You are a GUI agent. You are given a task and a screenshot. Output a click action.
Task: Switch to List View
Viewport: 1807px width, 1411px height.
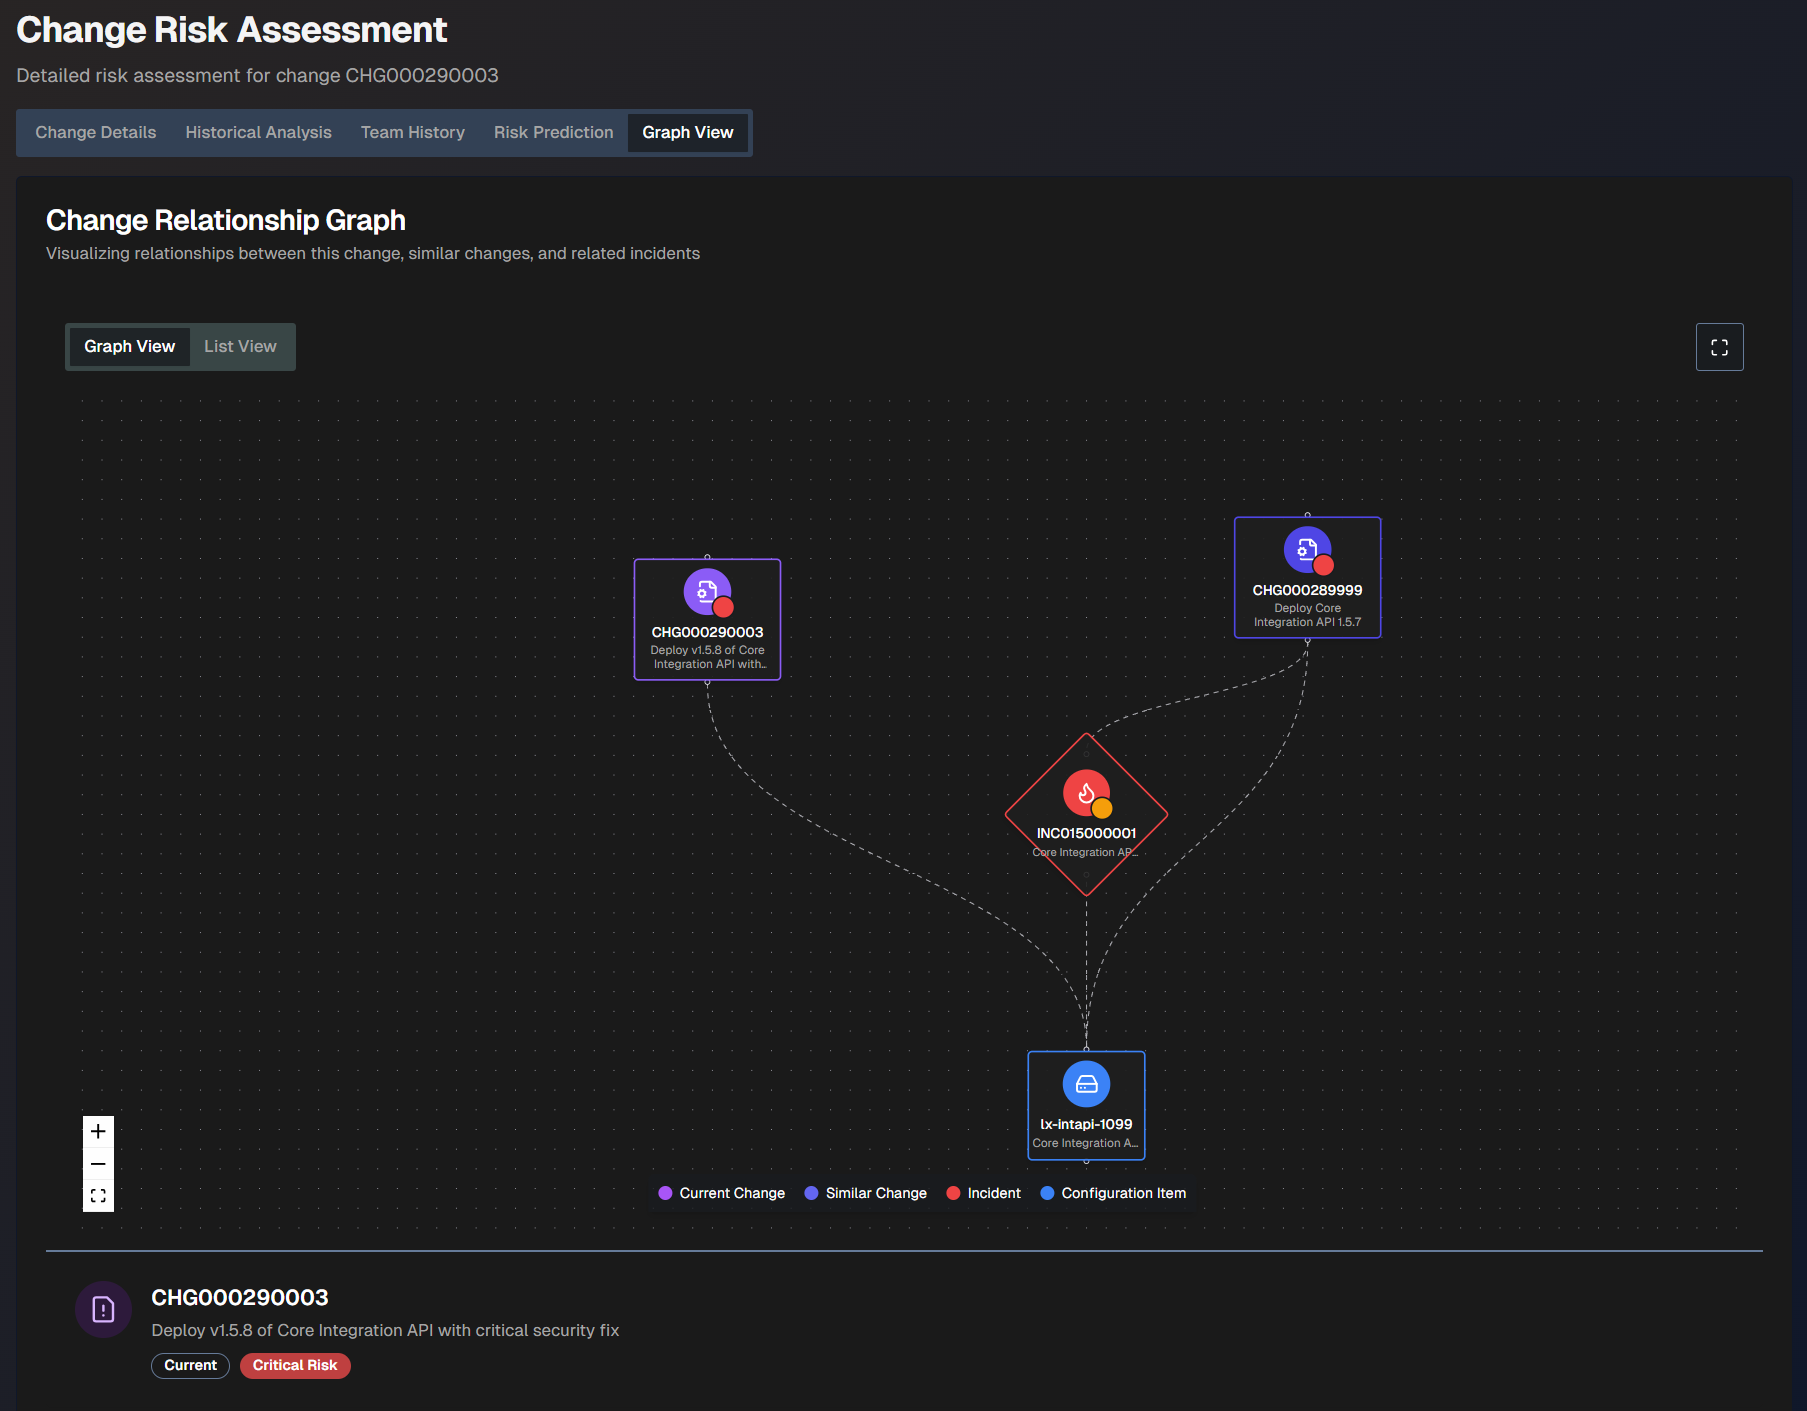(240, 346)
